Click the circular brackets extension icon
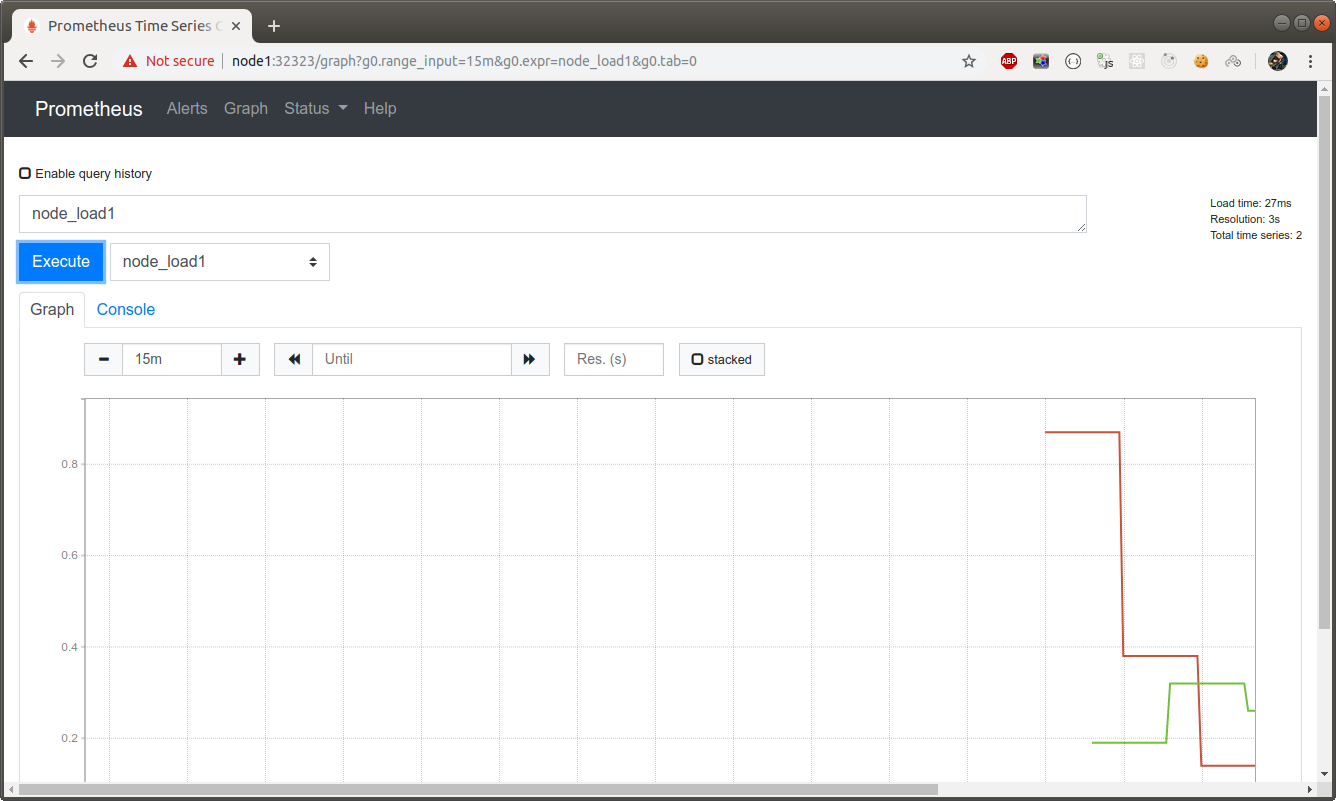 1073,61
